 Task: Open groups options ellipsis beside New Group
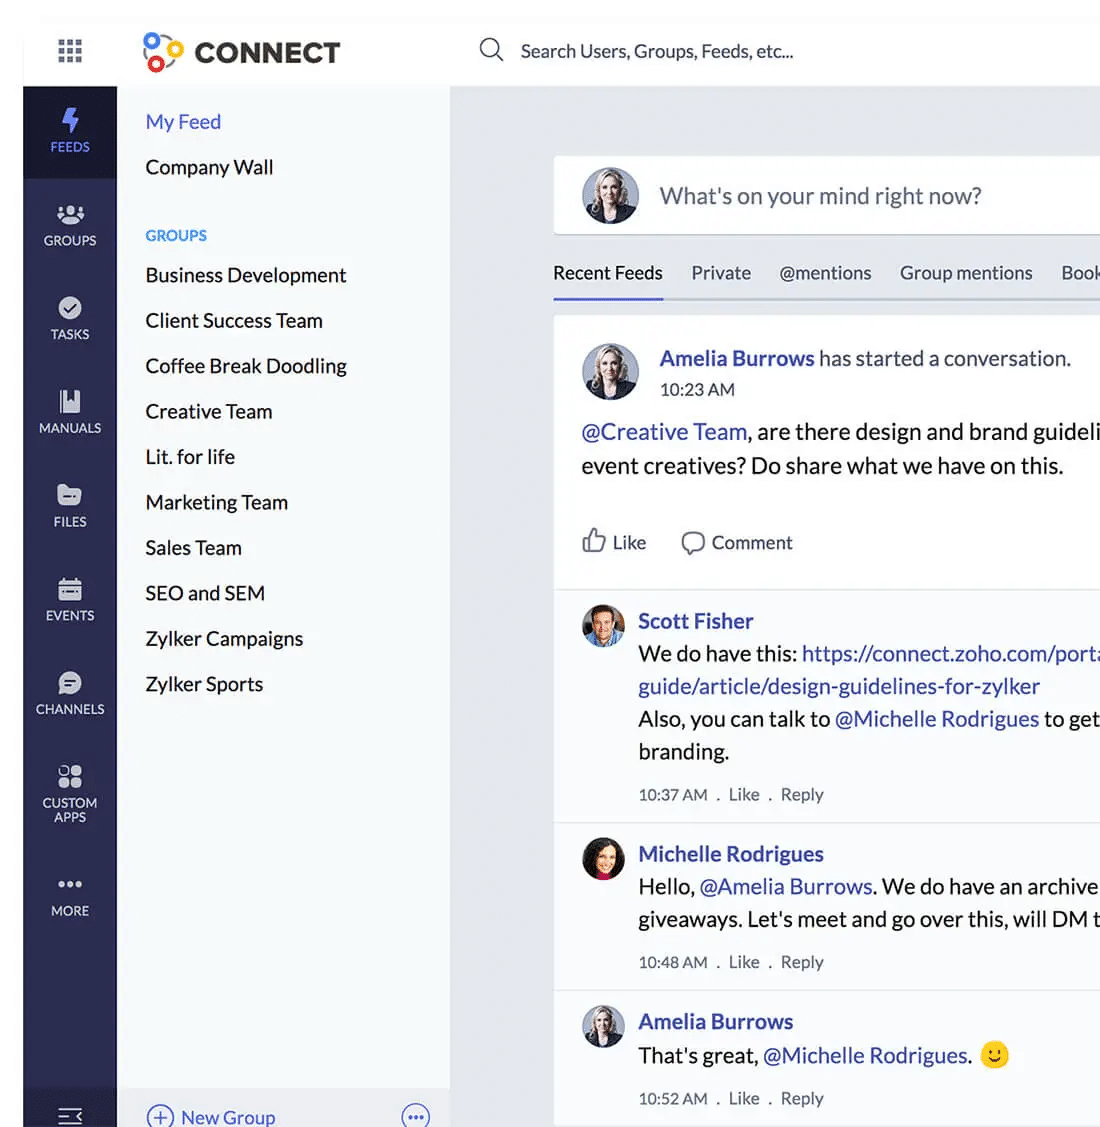point(415,1116)
